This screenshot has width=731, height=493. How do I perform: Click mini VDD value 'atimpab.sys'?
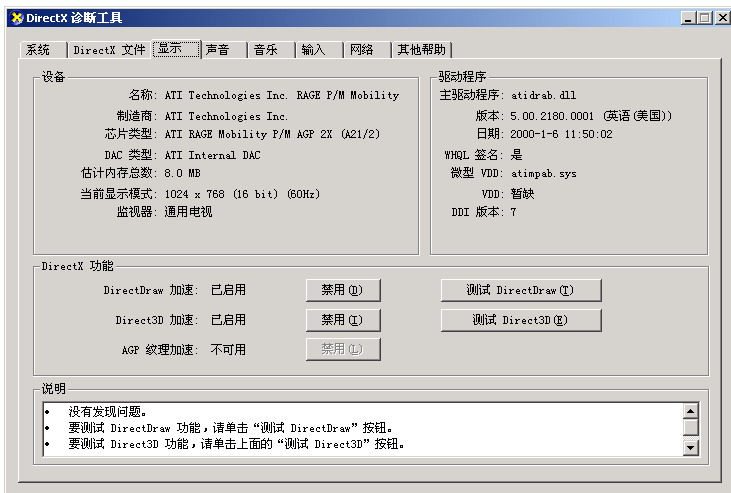[x=544, y=174]
